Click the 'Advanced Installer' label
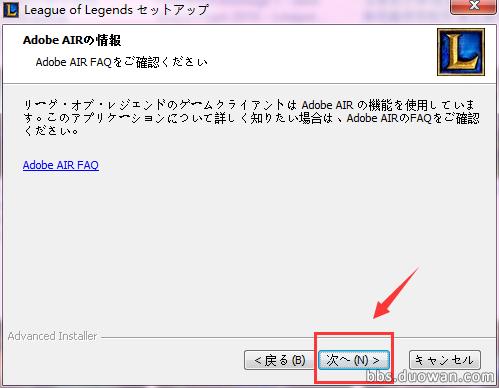Image resolution: width=499 pixels, height=388 pixels. 52,336
